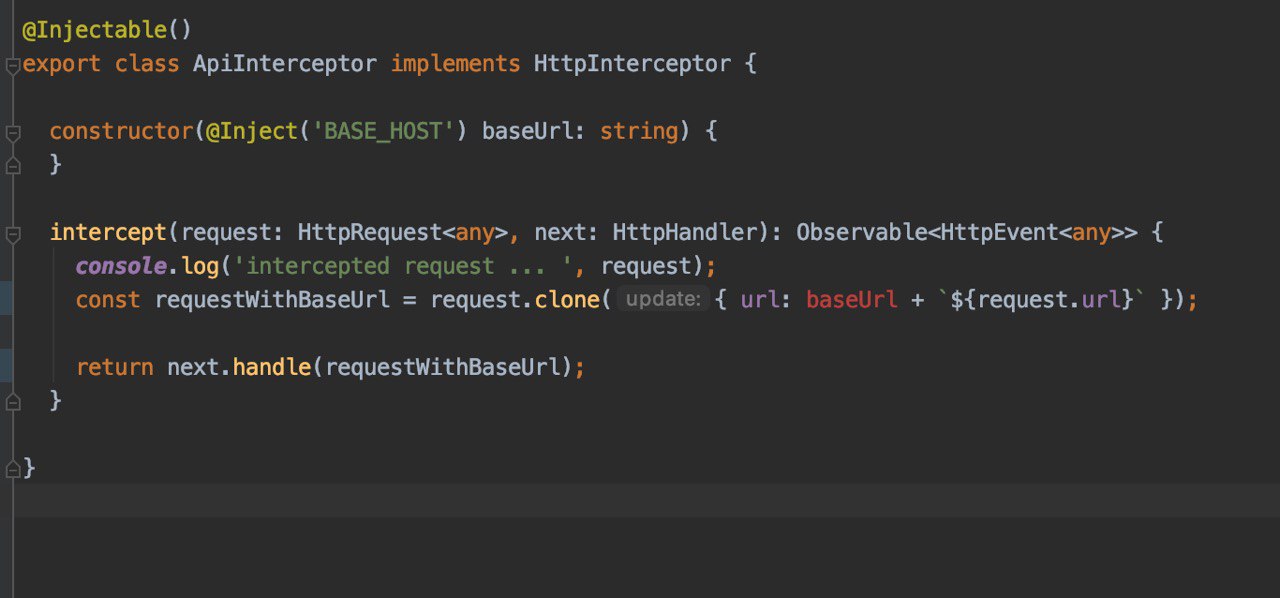Select the ApiInterceptor class name

click(285, 64)
